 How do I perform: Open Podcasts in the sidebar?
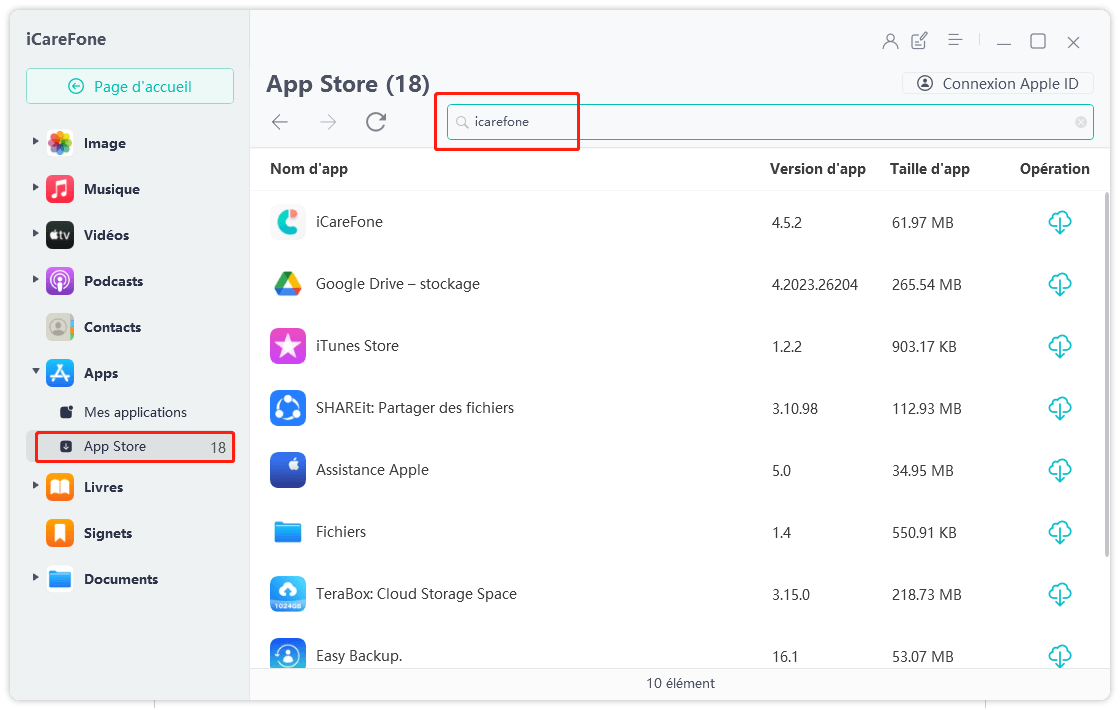[x=113, y=281]
